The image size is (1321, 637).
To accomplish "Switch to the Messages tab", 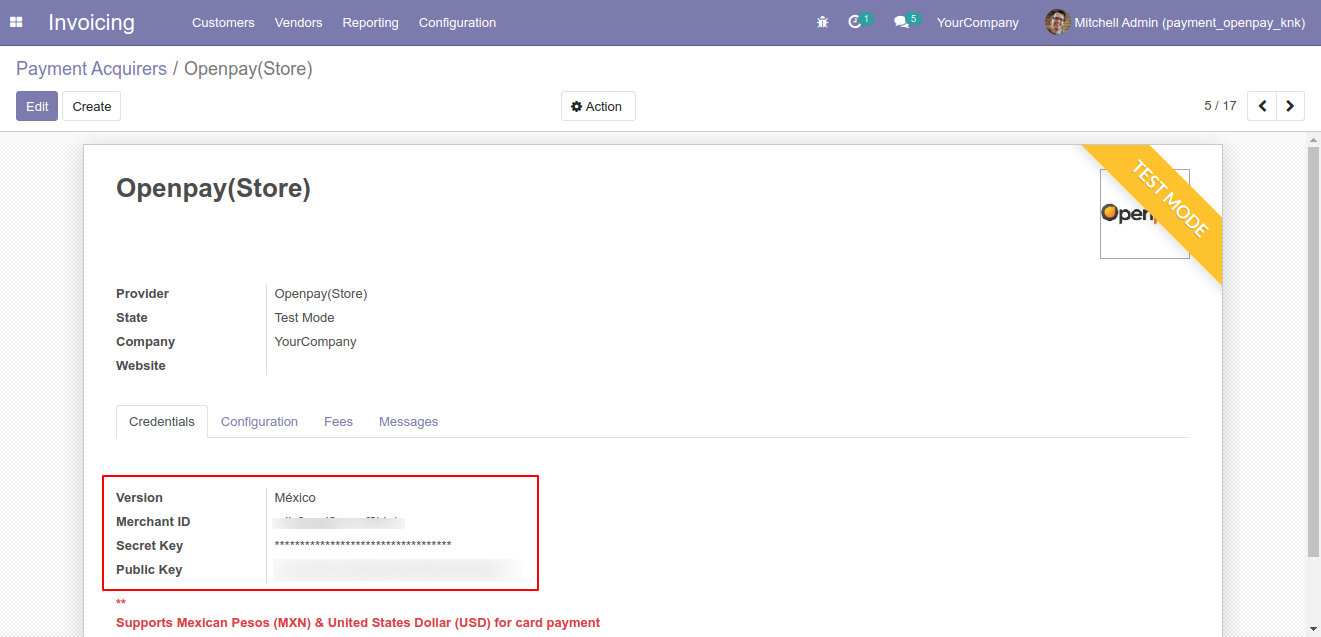I will (408, 421).
